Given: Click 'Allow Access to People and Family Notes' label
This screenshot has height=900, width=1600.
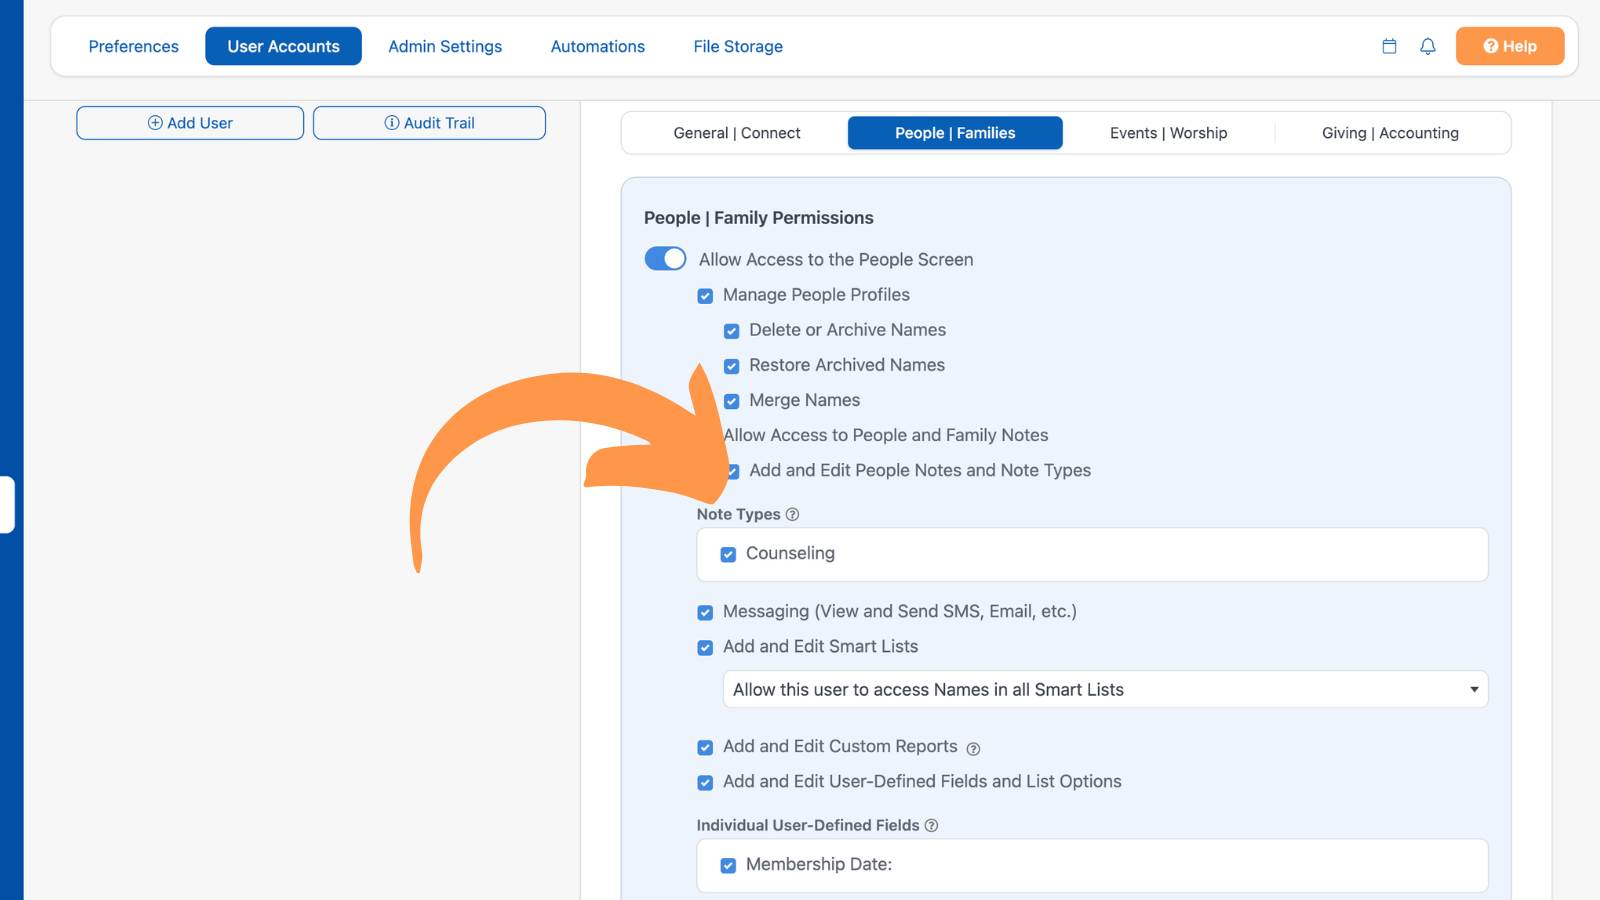Looking at the screenshot, I should point(886,435).
